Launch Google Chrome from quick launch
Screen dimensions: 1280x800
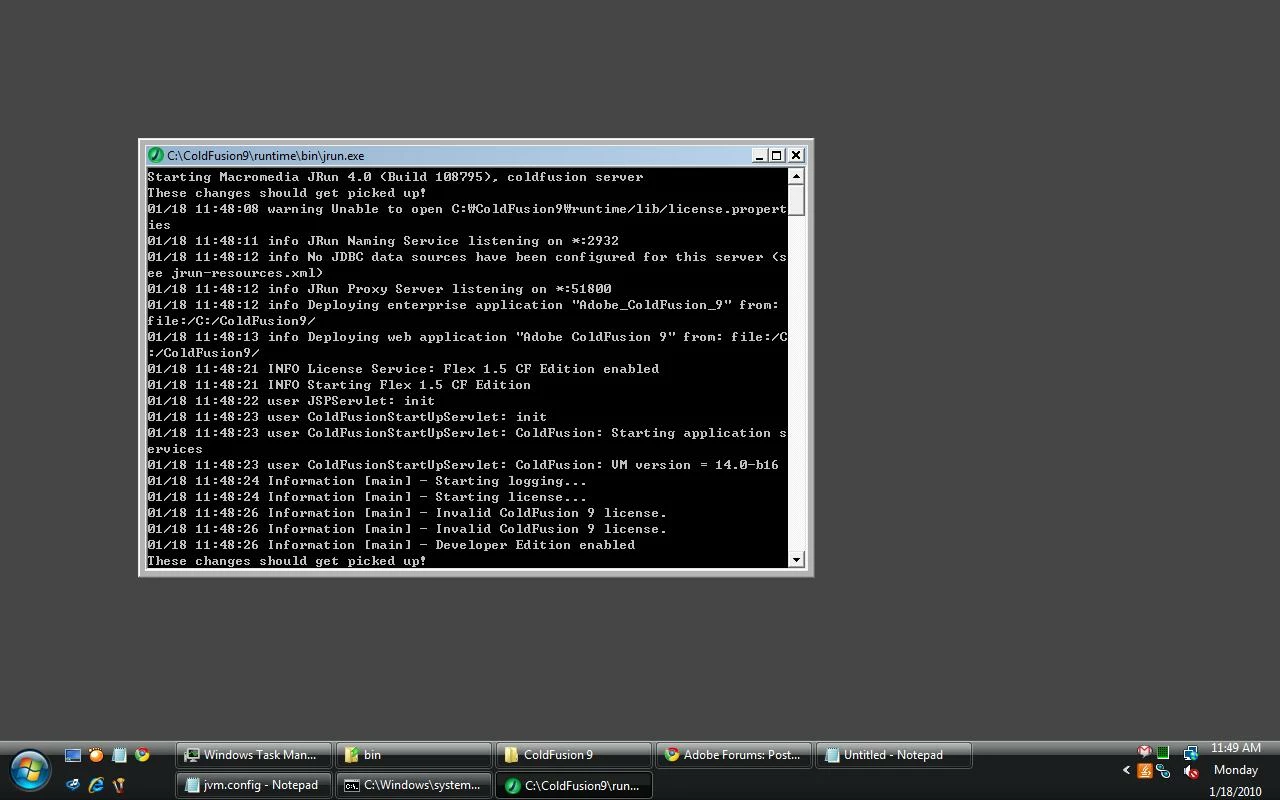142,755
